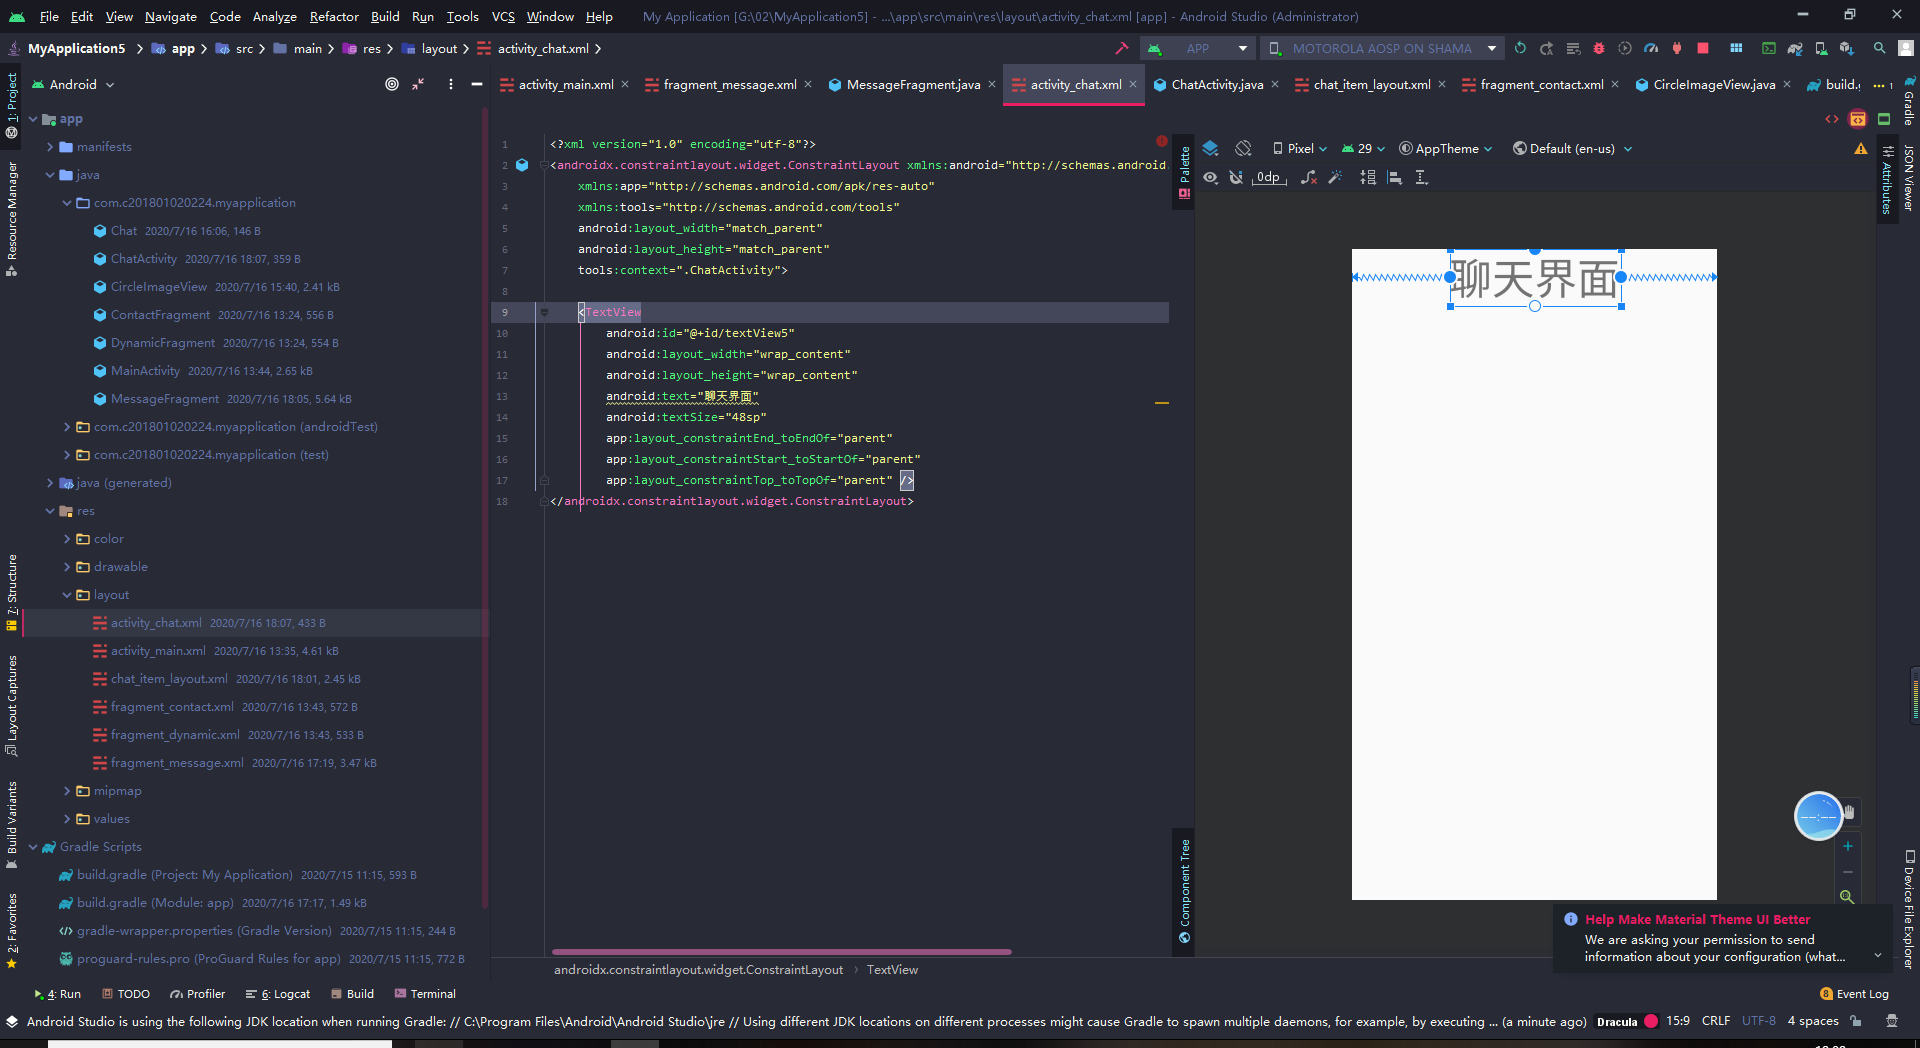1920x1048 pixels.
Task: Click the Guidelines icon in layout toolbar
Action: click(1422, 177)
